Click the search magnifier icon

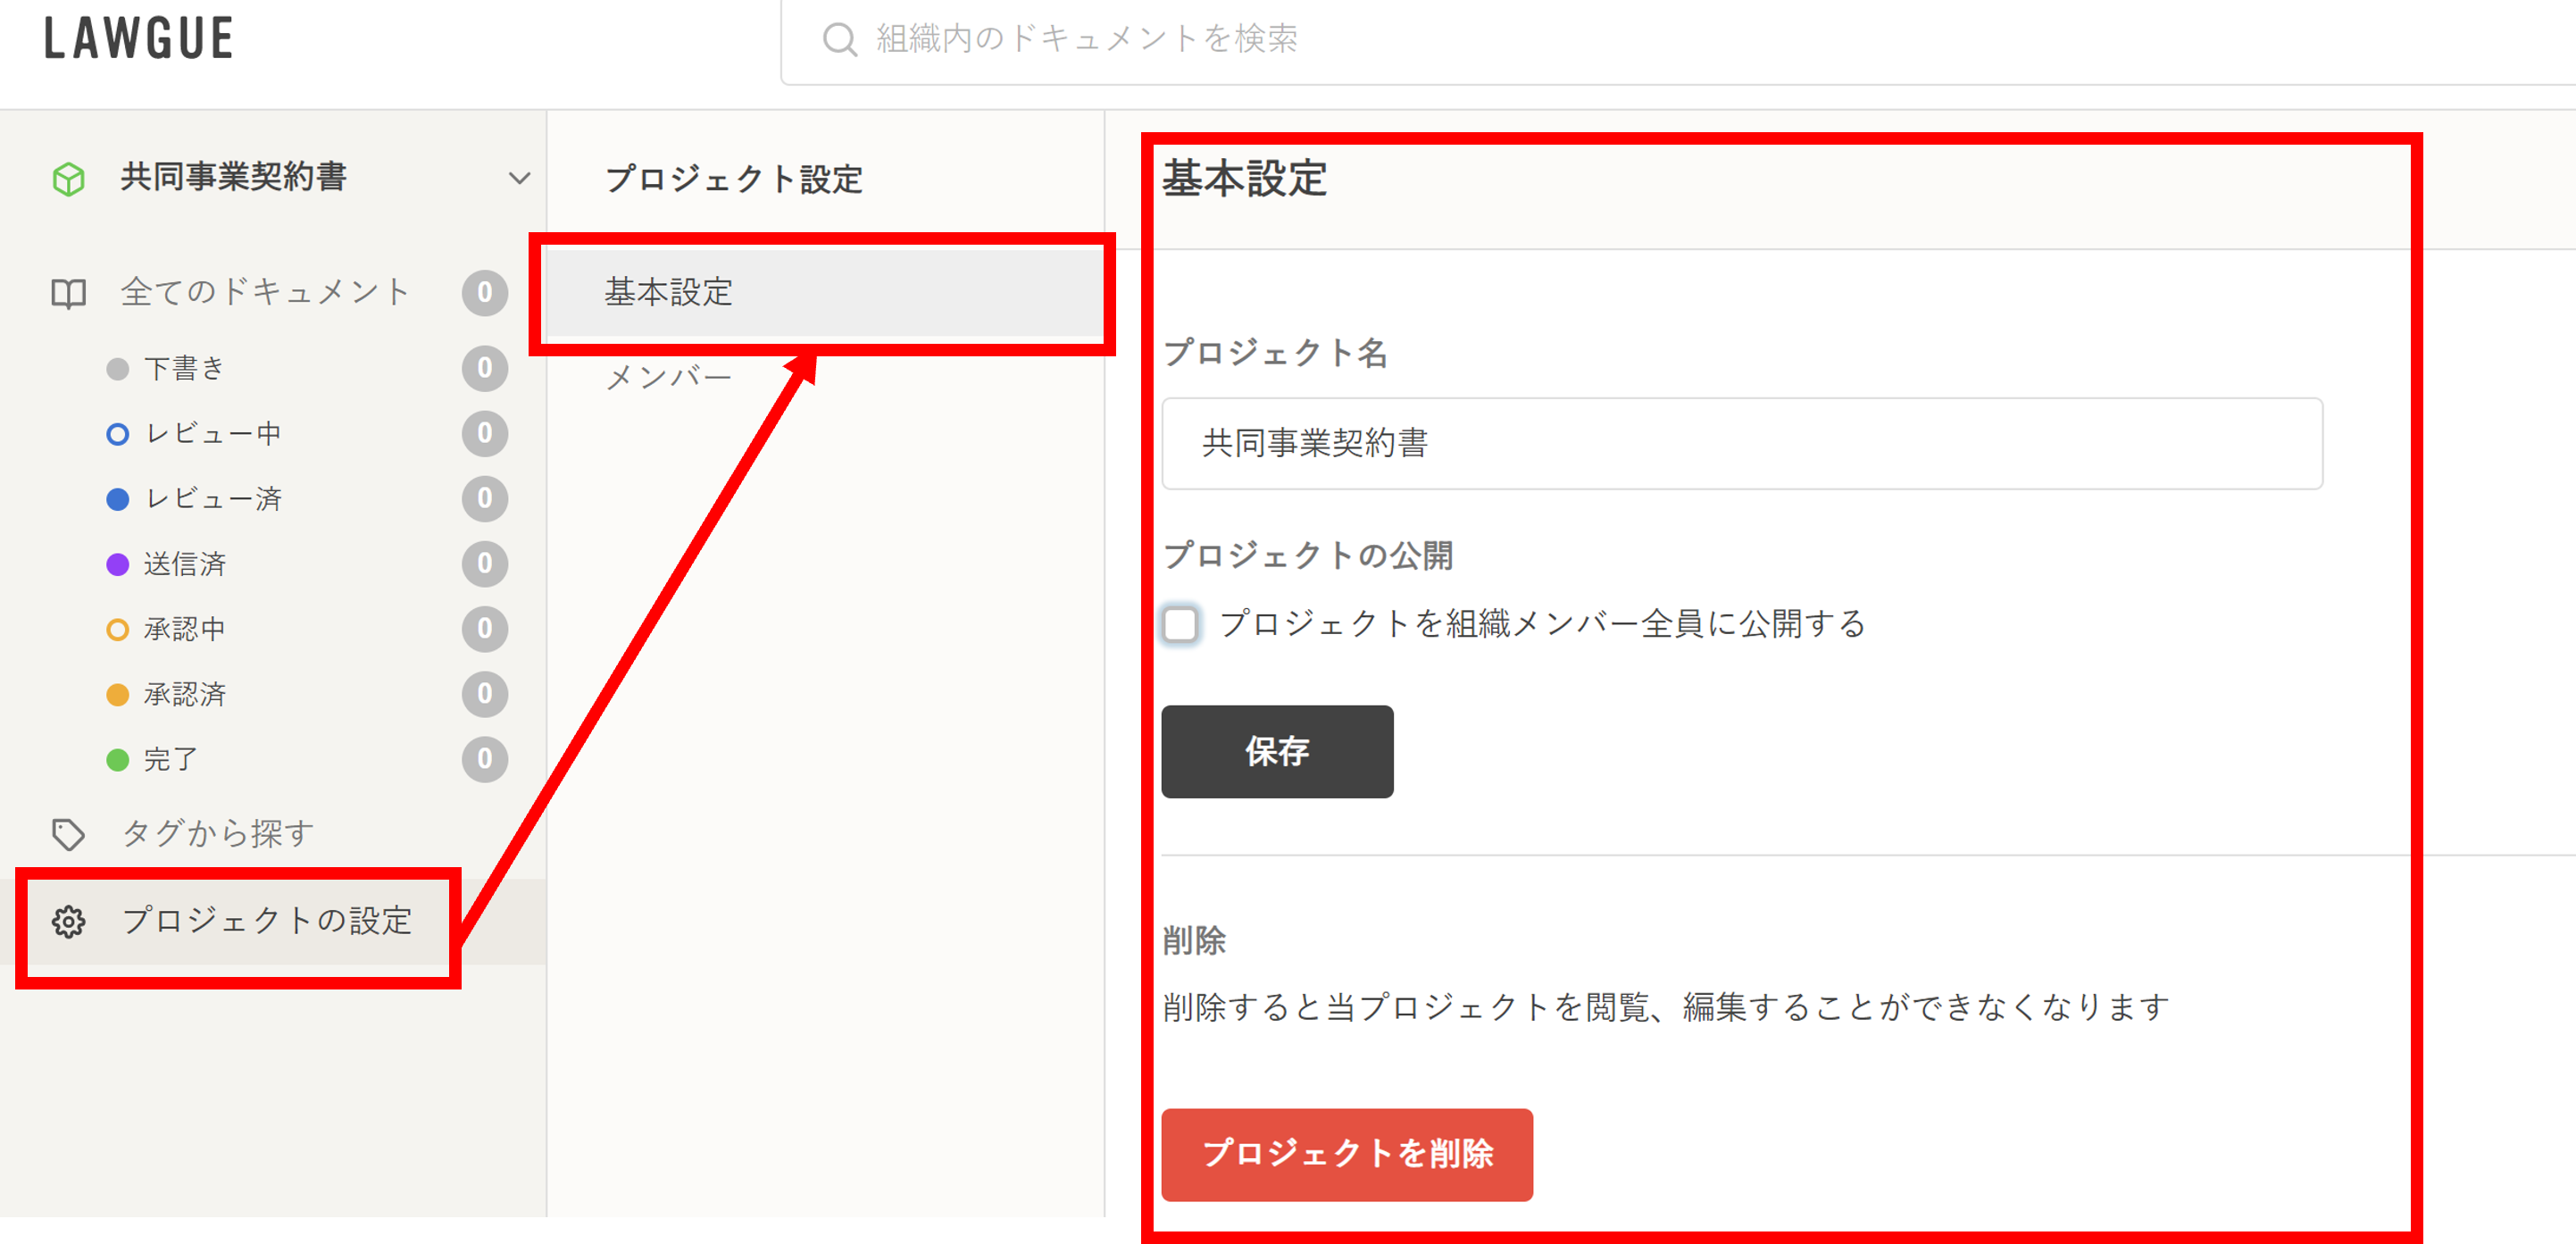839,40
